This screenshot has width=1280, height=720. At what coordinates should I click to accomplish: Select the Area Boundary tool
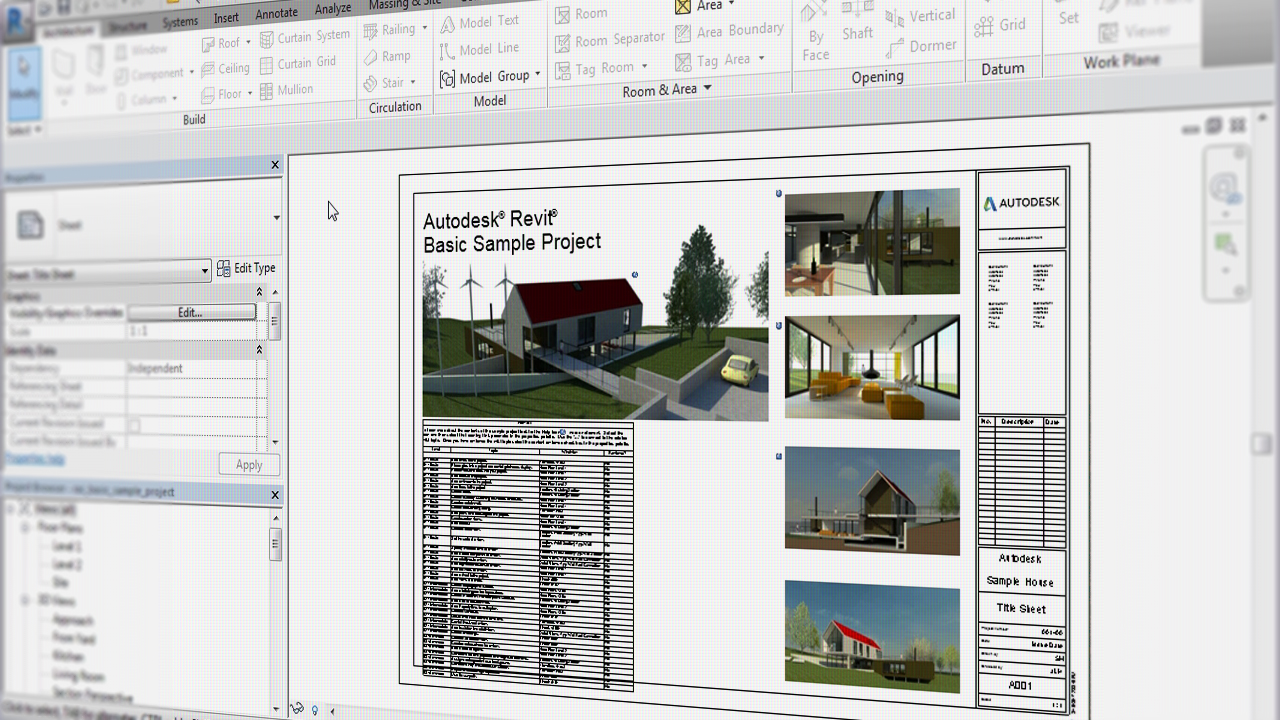coord(729,32)
